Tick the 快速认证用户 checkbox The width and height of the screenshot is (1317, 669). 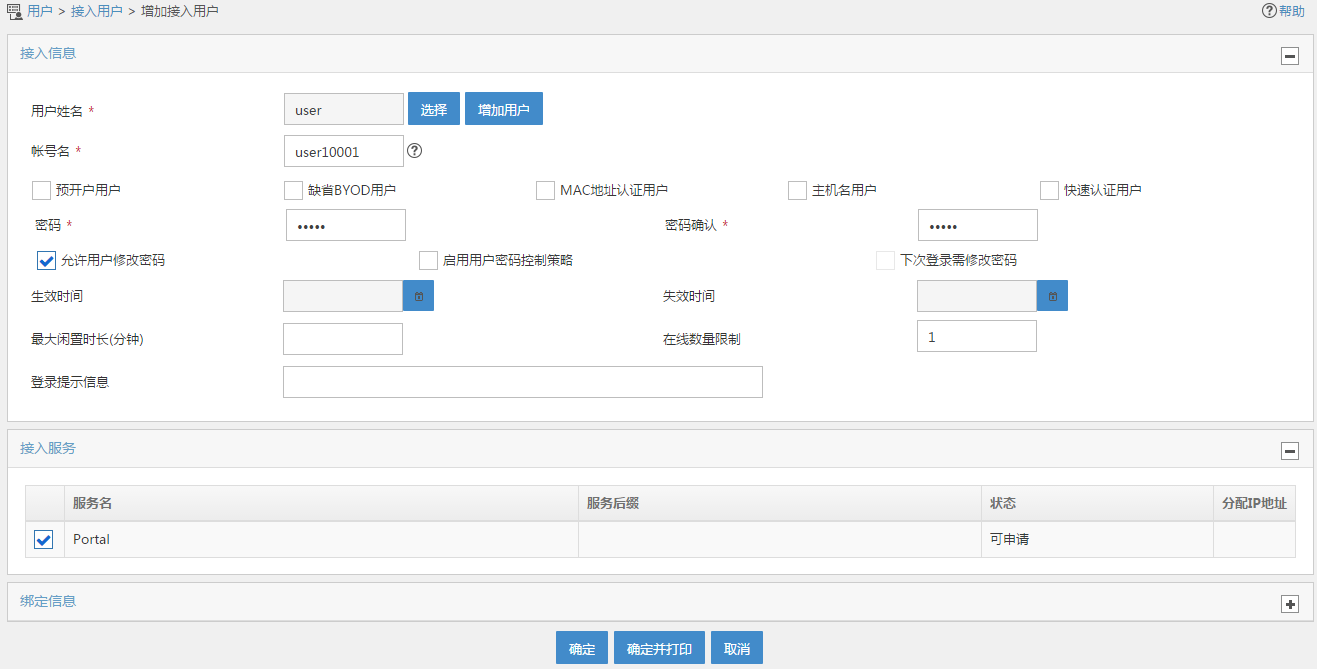coord(1049,190)
